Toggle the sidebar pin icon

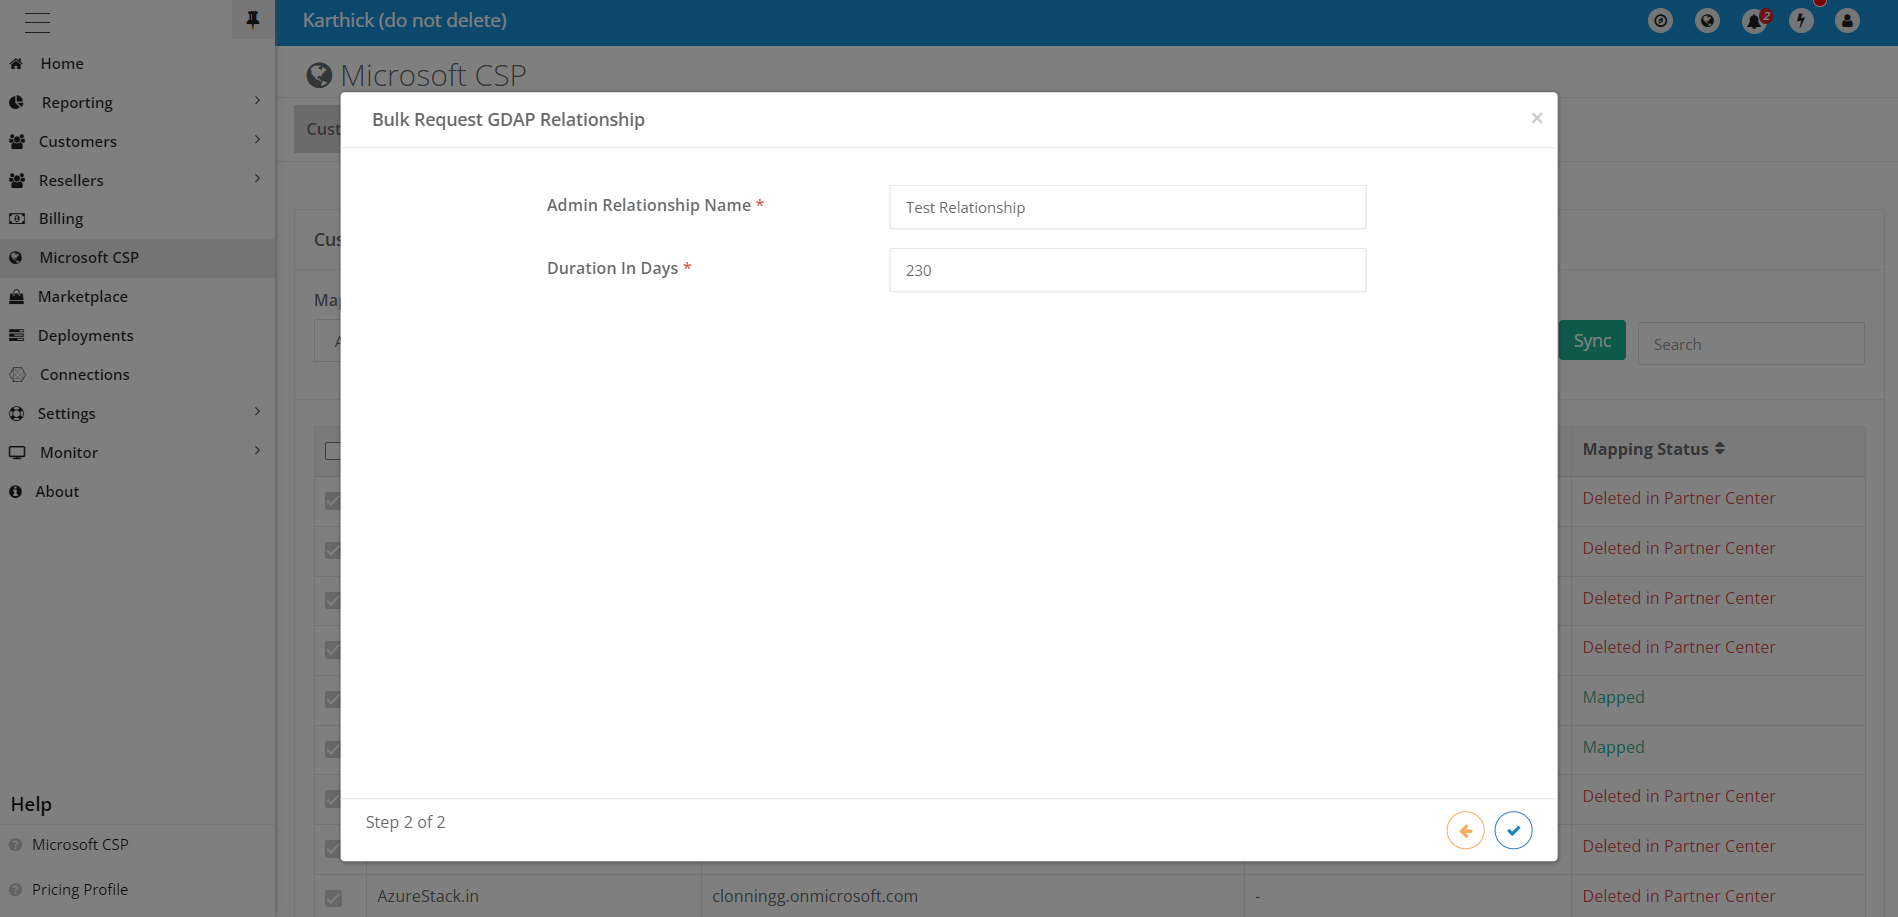pos(253,20)
